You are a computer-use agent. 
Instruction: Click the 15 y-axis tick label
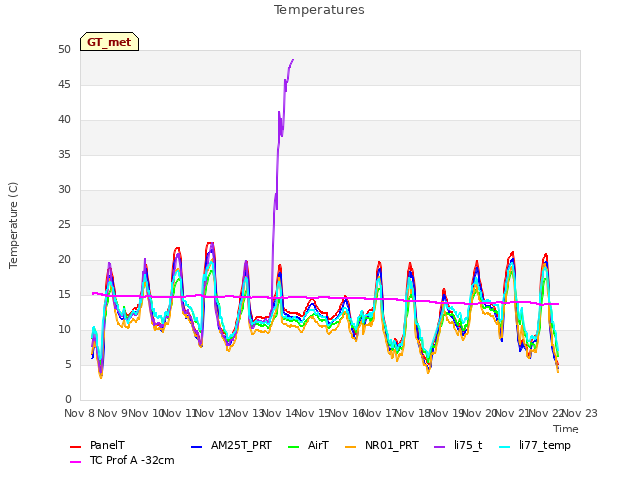point(64,295)
